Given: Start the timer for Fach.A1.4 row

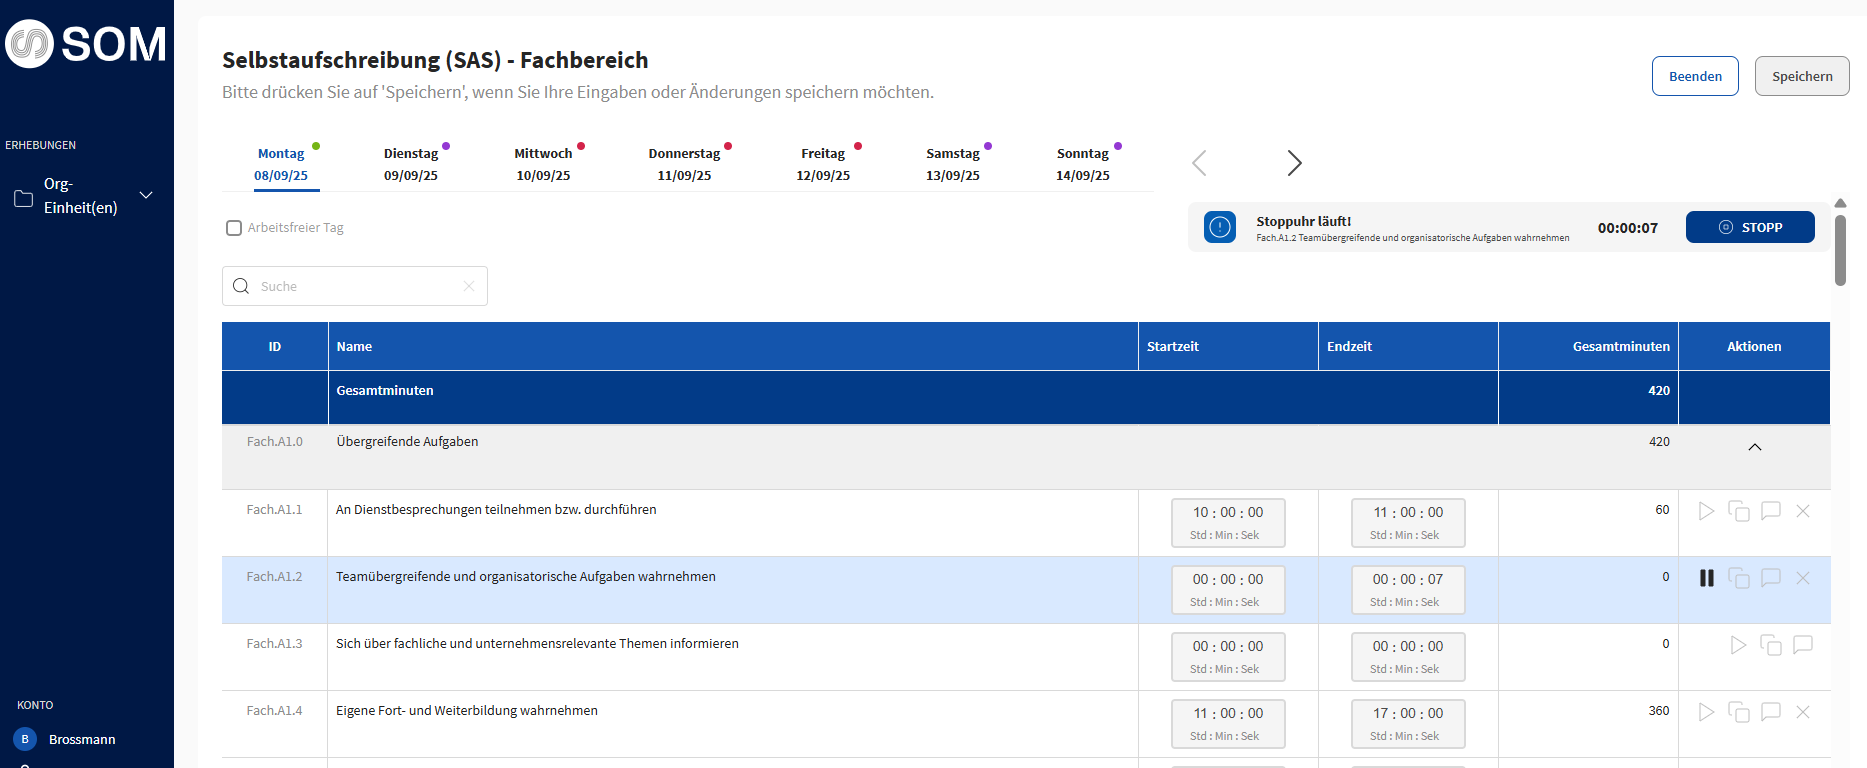Looking at the screenshot, I should [x=1706, y=712].
